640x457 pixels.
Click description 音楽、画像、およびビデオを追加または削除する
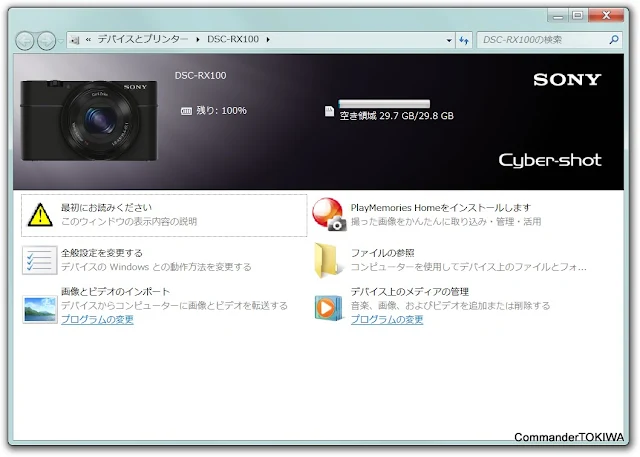coord(451,305)
